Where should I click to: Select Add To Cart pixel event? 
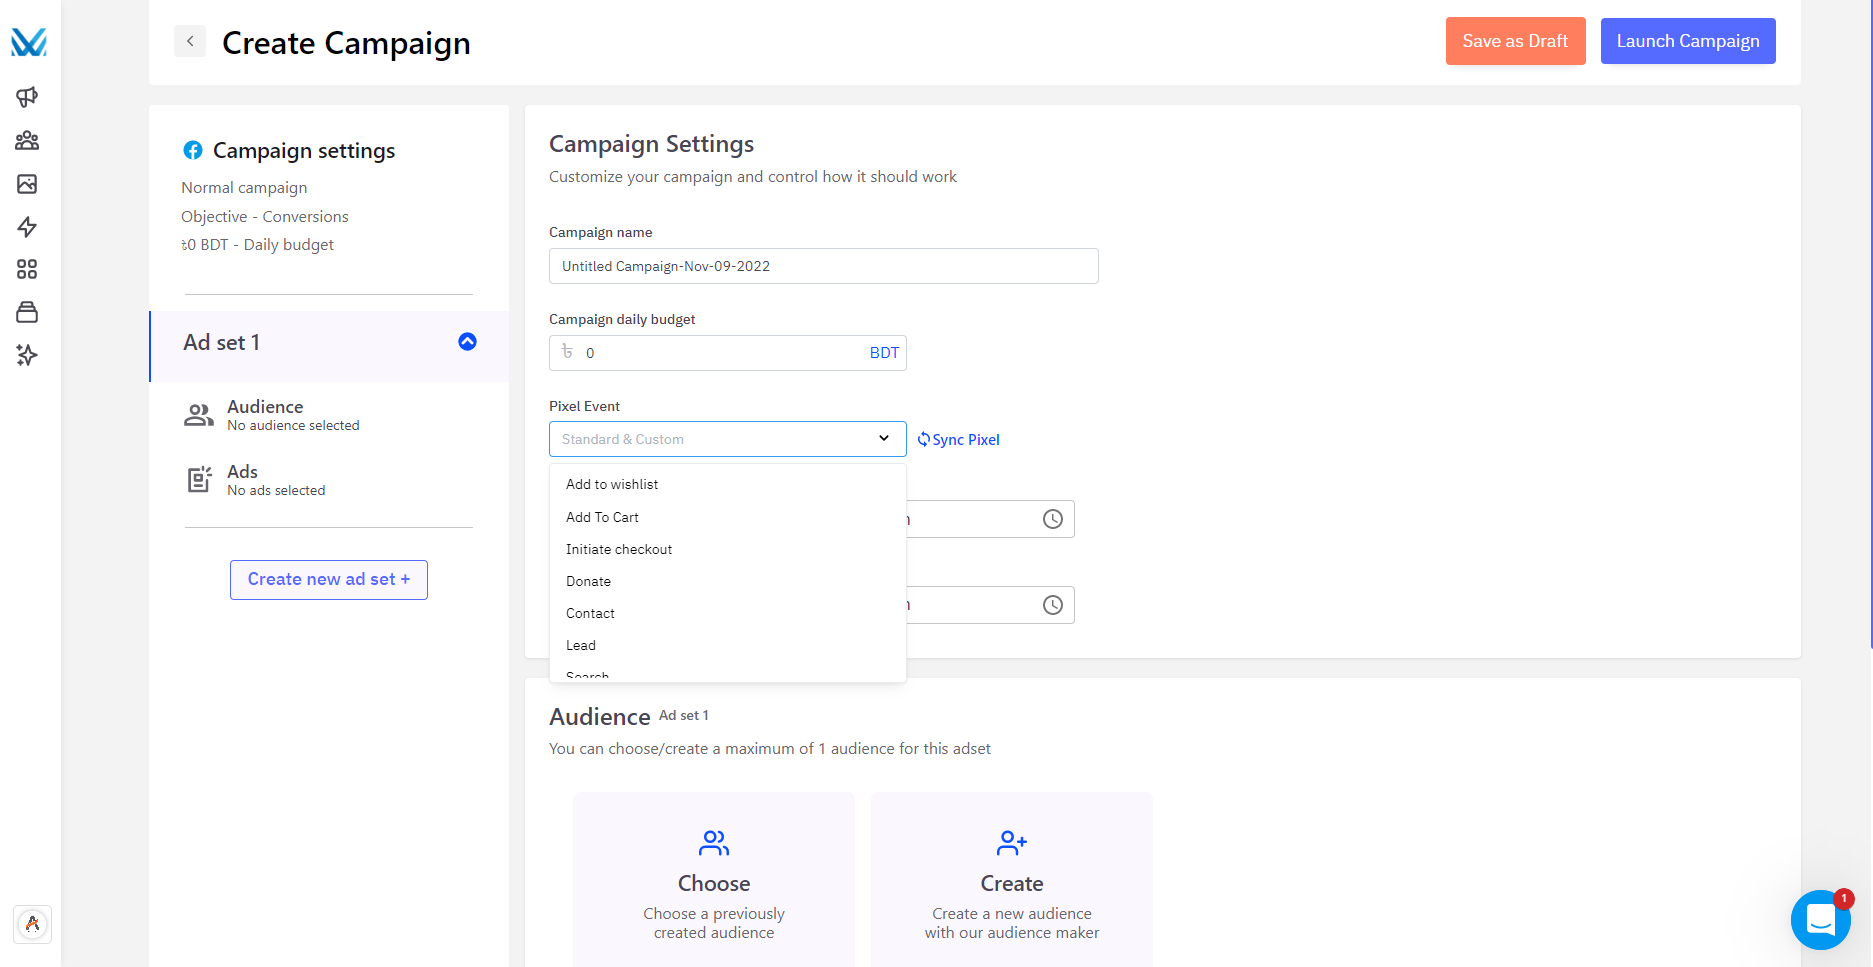coord(602,517)
